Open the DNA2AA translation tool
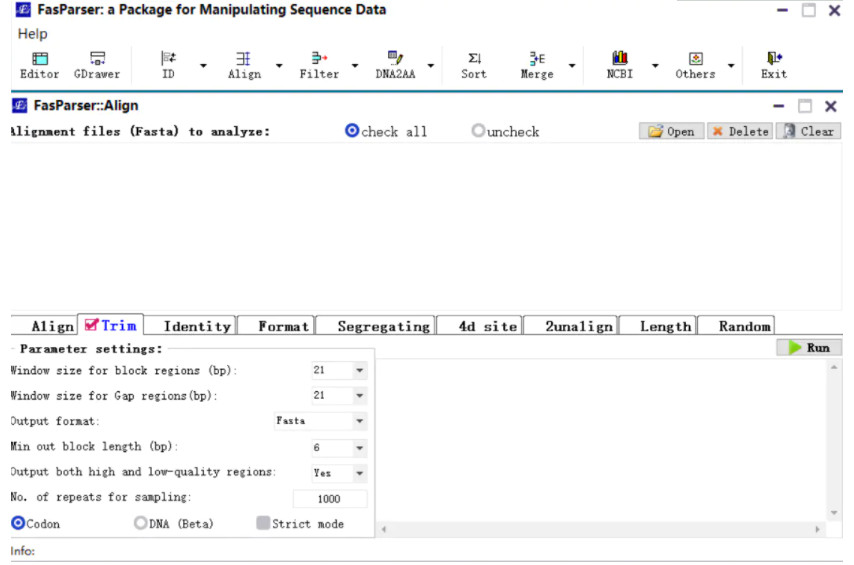 [395, 65]
